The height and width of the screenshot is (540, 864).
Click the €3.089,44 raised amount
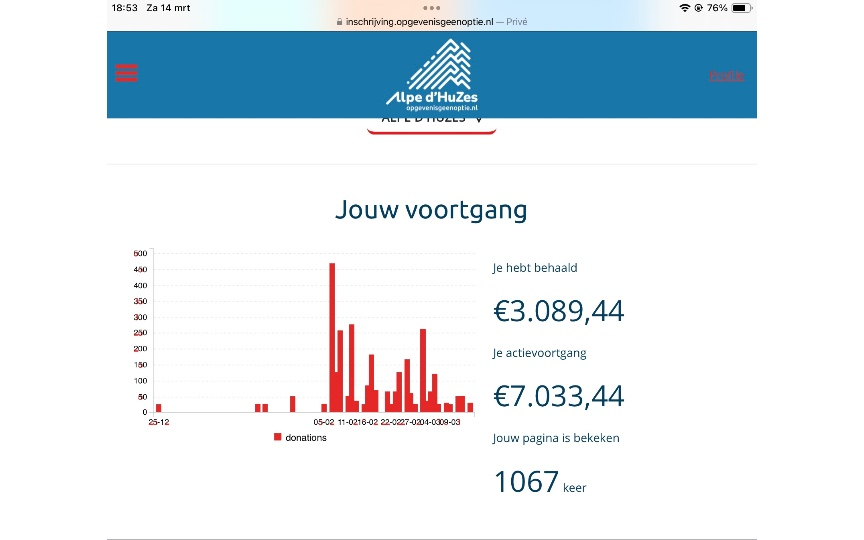[x=558, y=311]
